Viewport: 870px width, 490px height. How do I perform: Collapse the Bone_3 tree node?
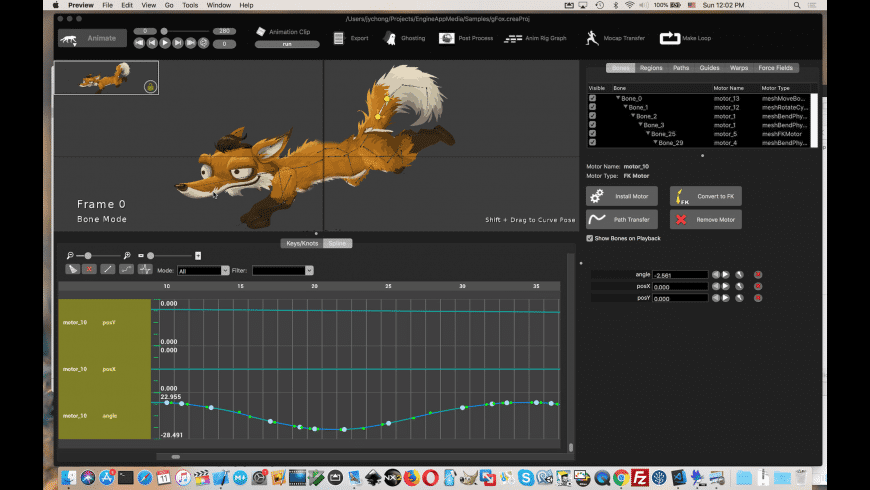[x=640, y=125]
